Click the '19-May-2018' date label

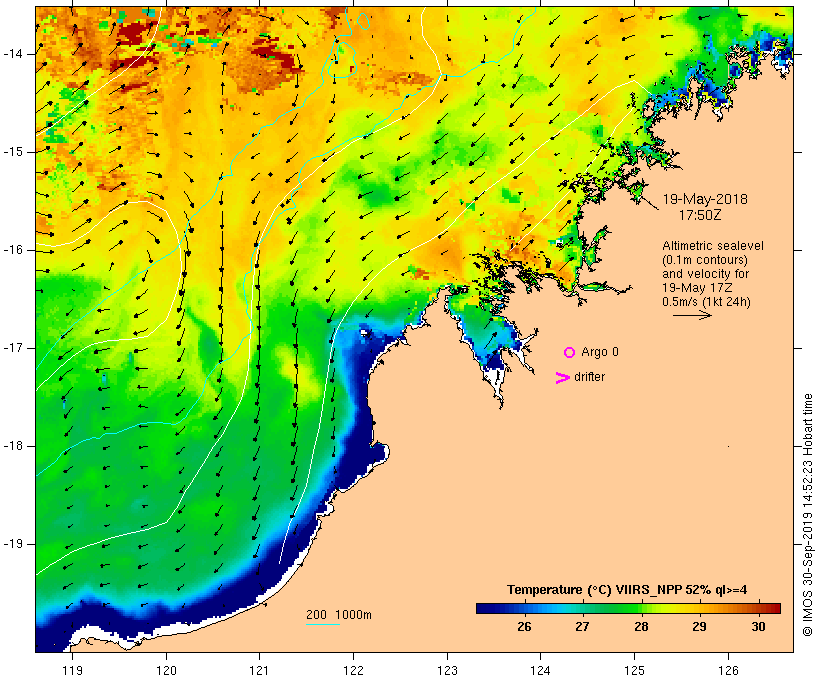click(x=705, y=199)
